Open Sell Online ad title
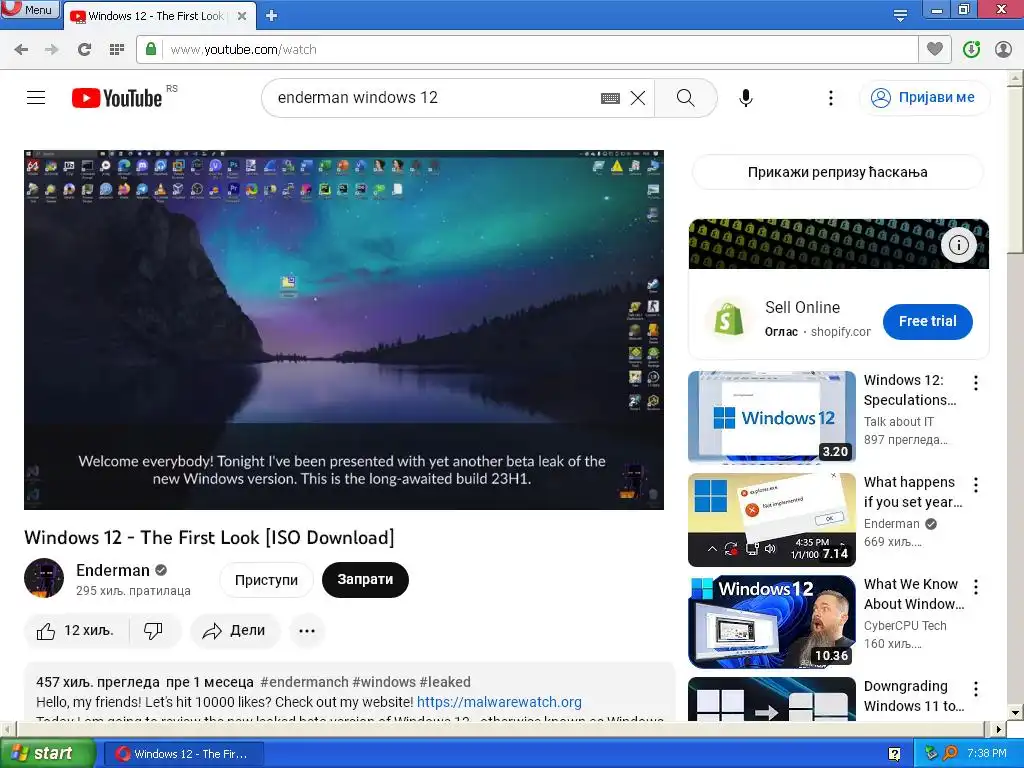The width and height of the screenshot is (1024, 768). click(803, 308)
